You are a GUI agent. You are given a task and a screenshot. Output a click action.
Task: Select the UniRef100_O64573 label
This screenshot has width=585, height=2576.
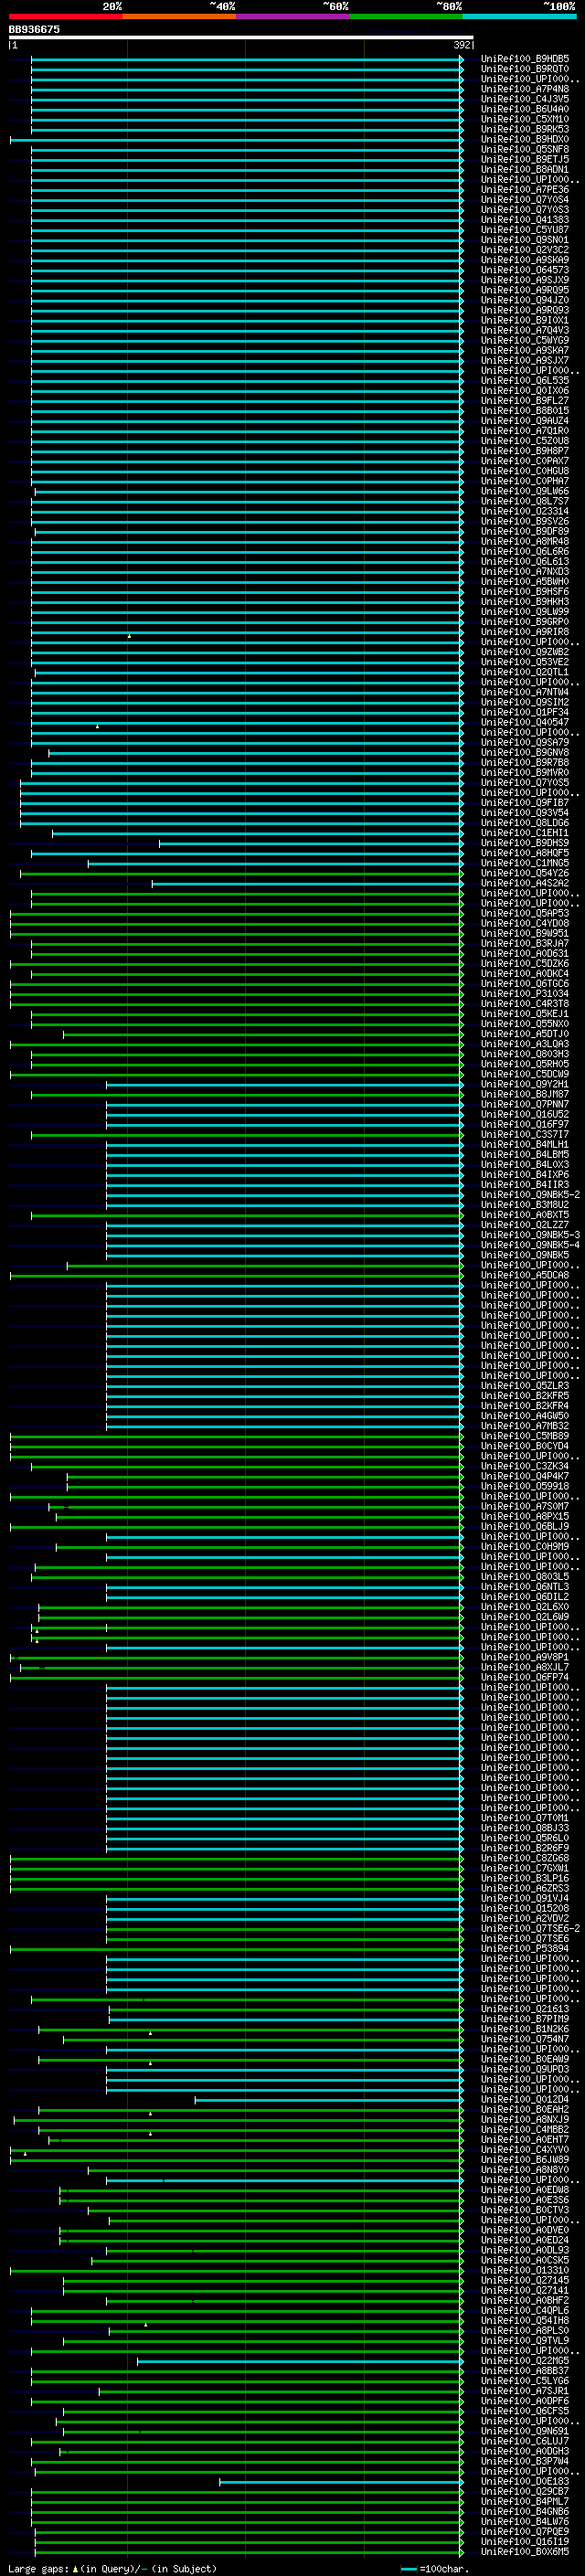click(525, 269)
